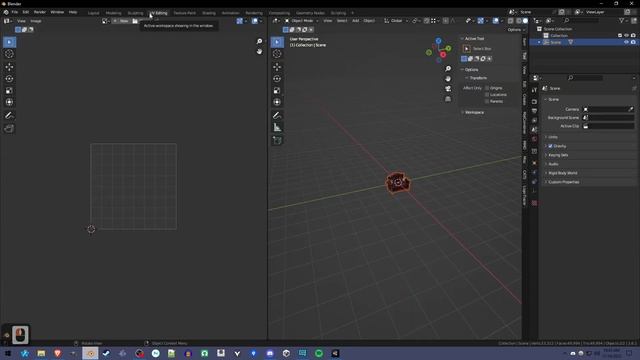The image size is (640, 360).
Task: Toggle render camera icon of Collection row
Action: [633, 36]
